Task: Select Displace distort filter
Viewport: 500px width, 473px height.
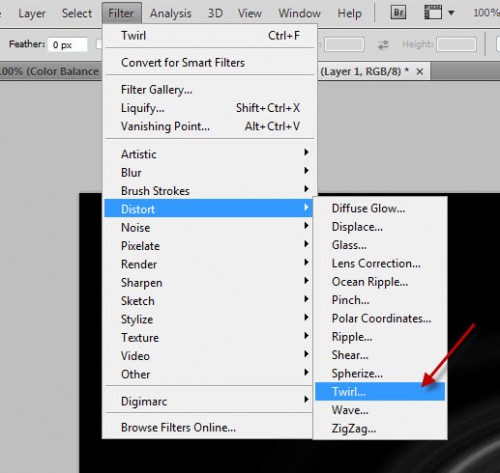Action: pyautogui.click(x=380, y=227)
